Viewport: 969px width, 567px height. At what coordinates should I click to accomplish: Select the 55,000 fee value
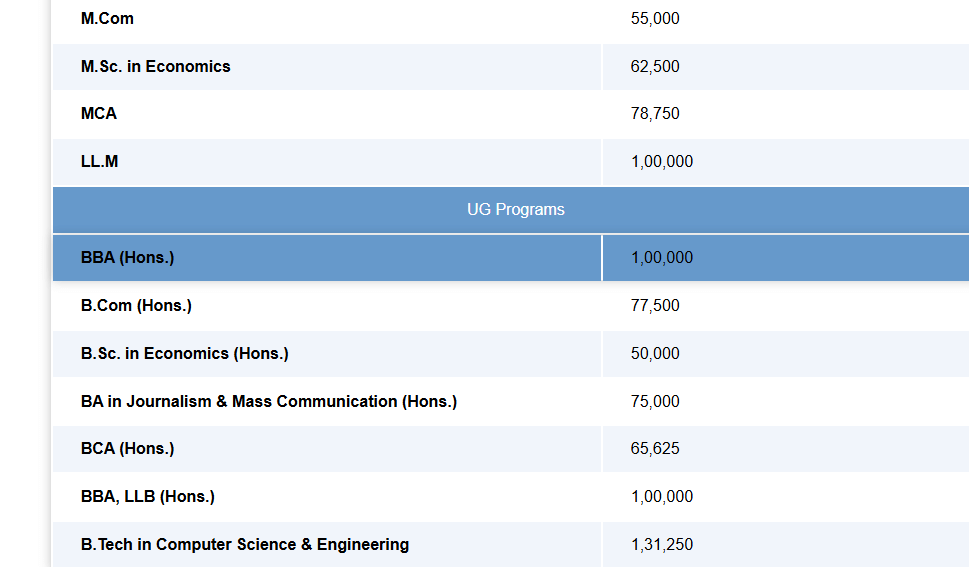tap(655, 19)
